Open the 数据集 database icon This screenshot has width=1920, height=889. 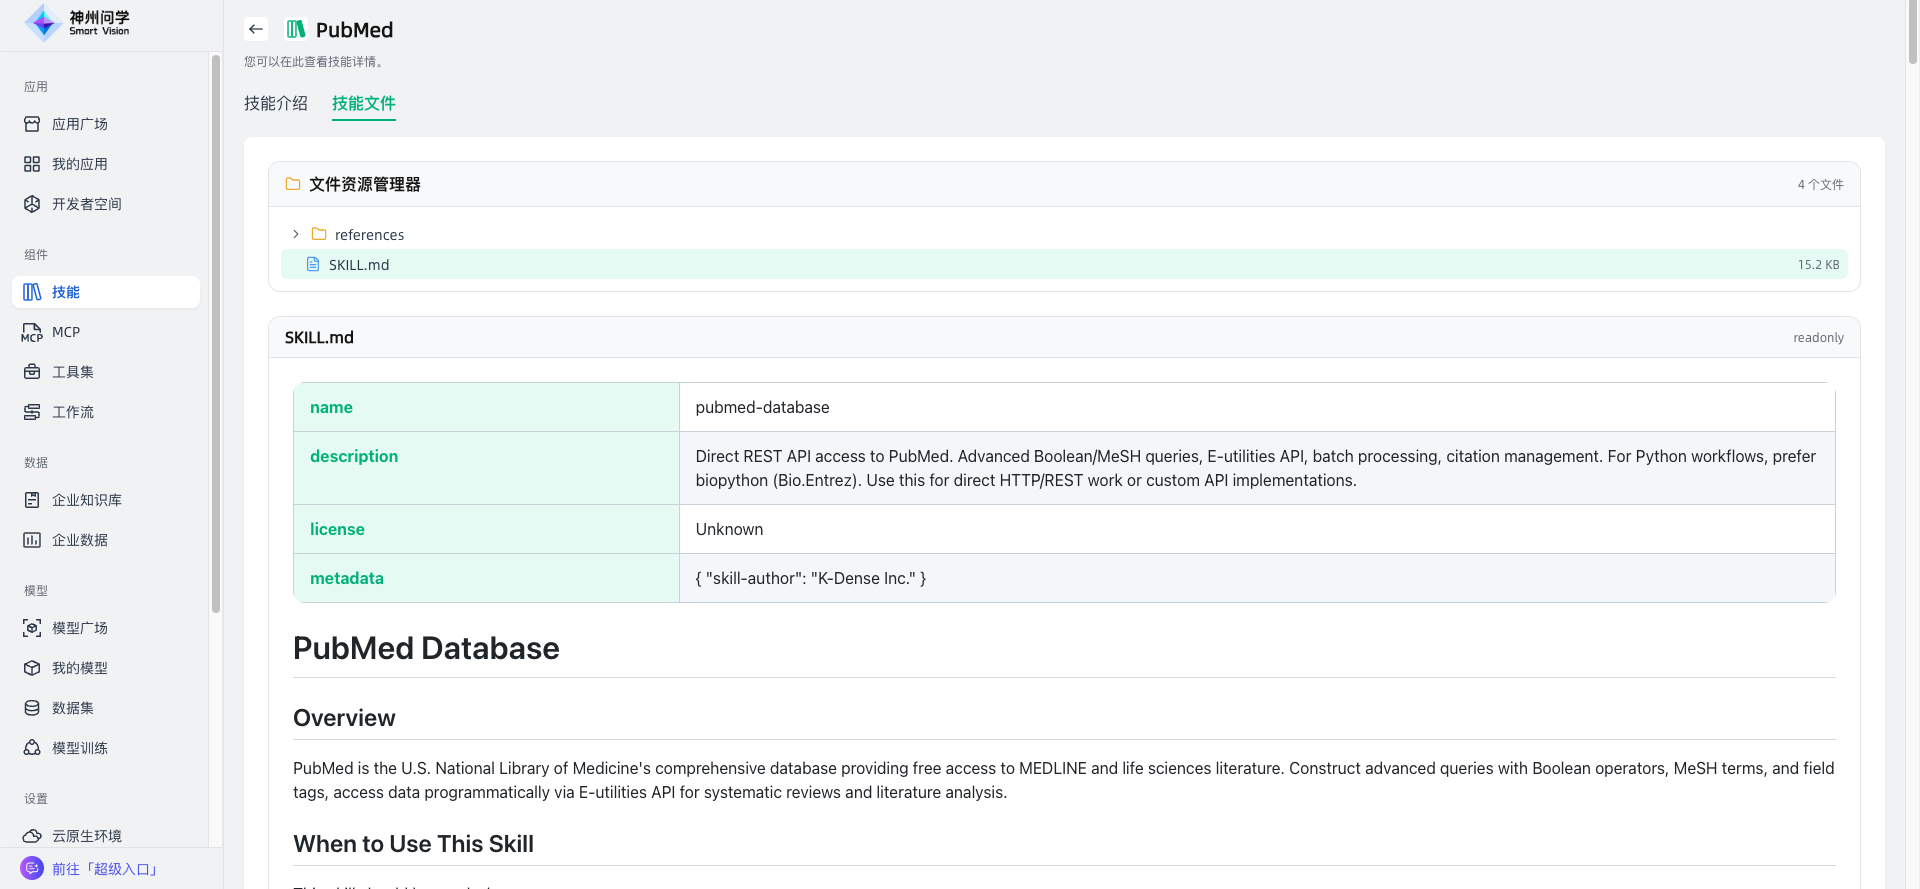coord(32,708)
